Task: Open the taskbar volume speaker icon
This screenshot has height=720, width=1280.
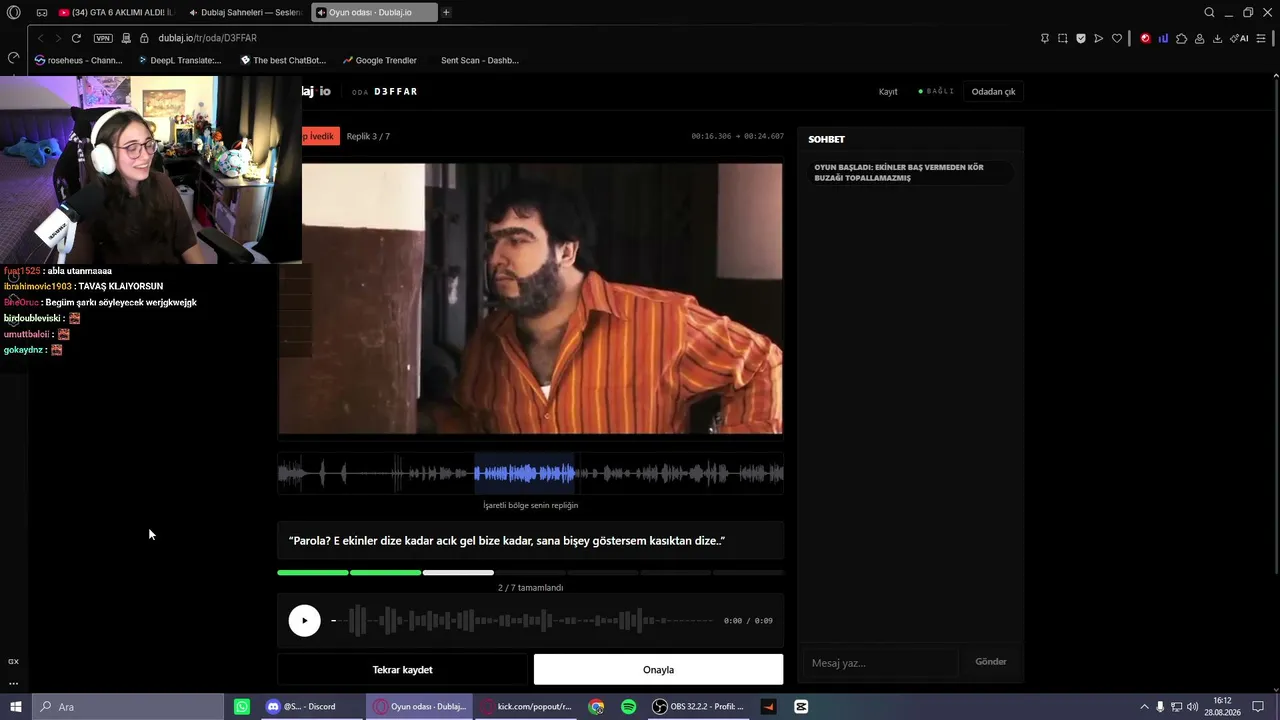Action: coord(1193,707)
